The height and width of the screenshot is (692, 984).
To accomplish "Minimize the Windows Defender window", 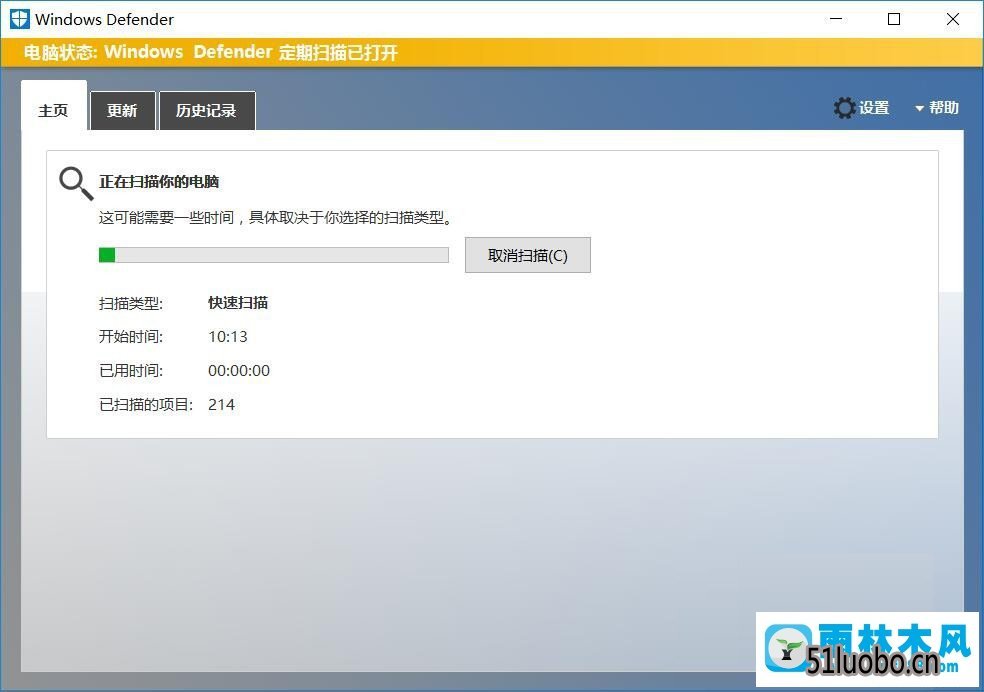I will tap(836, 19).
